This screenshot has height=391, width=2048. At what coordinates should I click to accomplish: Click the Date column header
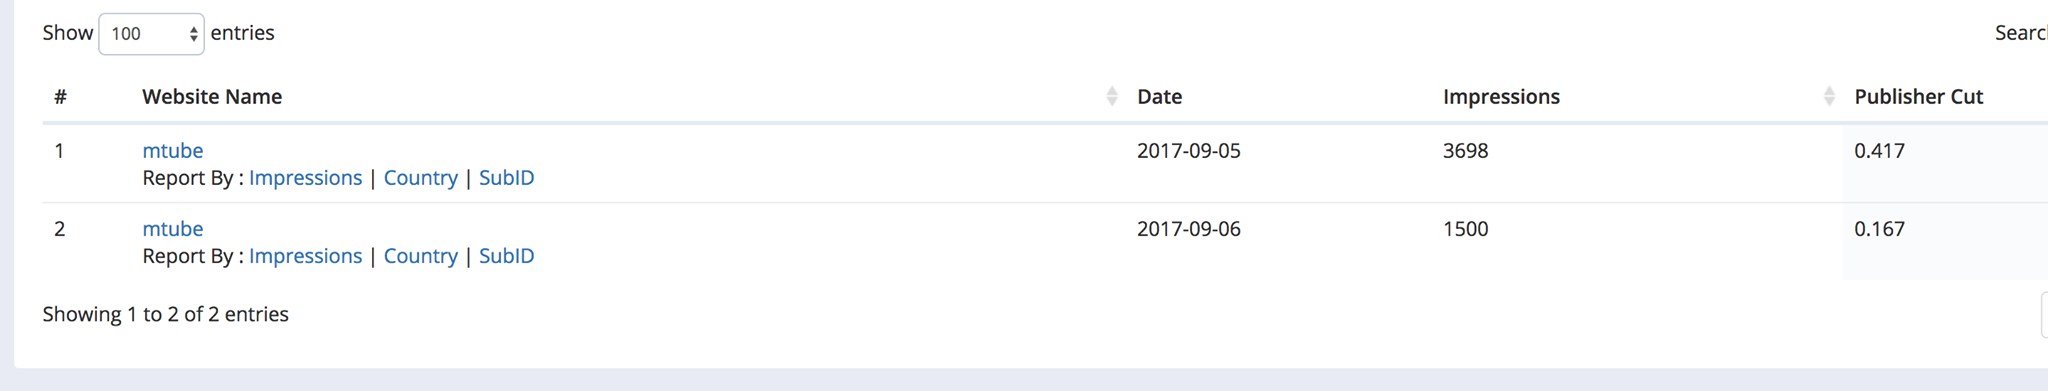pyautogui.click(x=1160, y=97)
